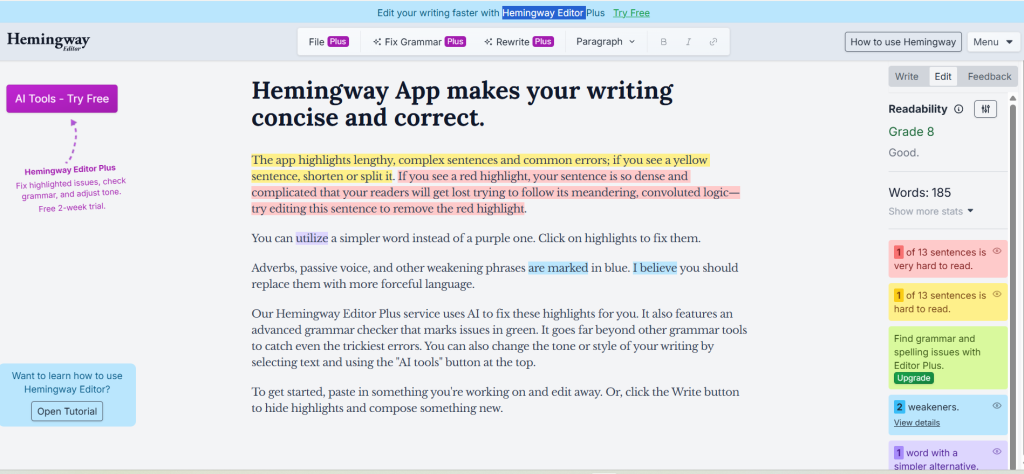Click the purple simpler alternative count badge

pos(899,452)
